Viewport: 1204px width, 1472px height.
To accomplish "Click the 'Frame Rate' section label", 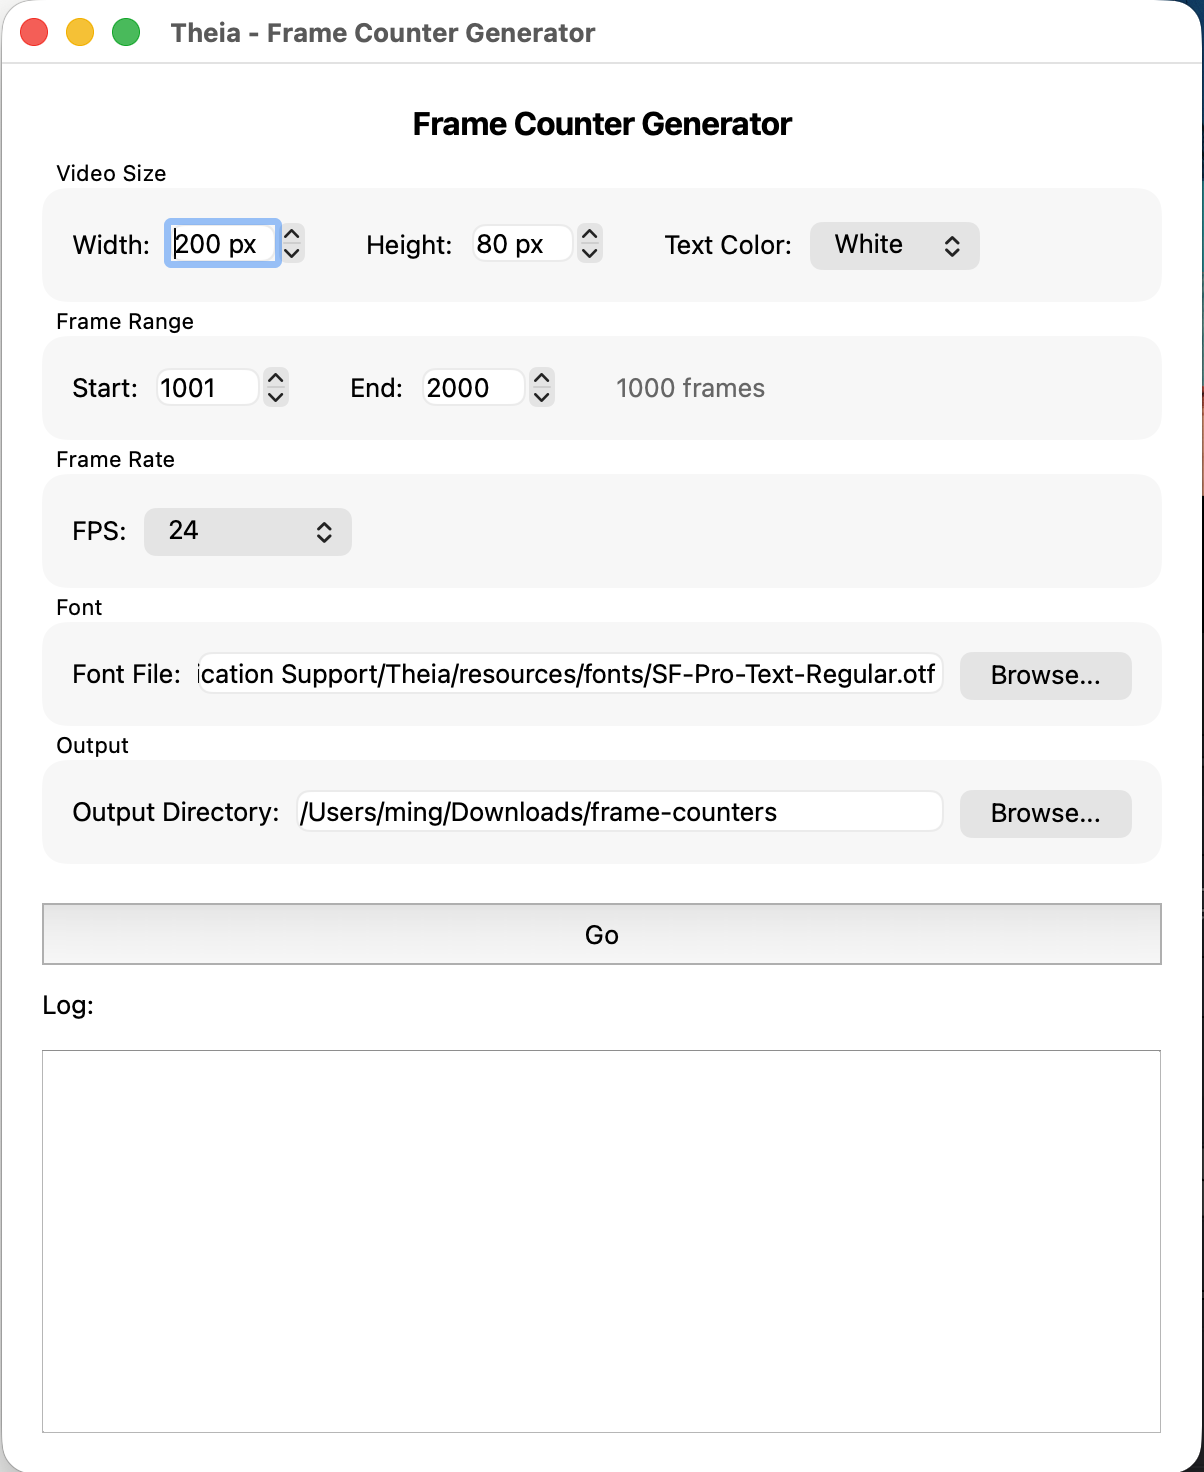I will click(115, 459).
